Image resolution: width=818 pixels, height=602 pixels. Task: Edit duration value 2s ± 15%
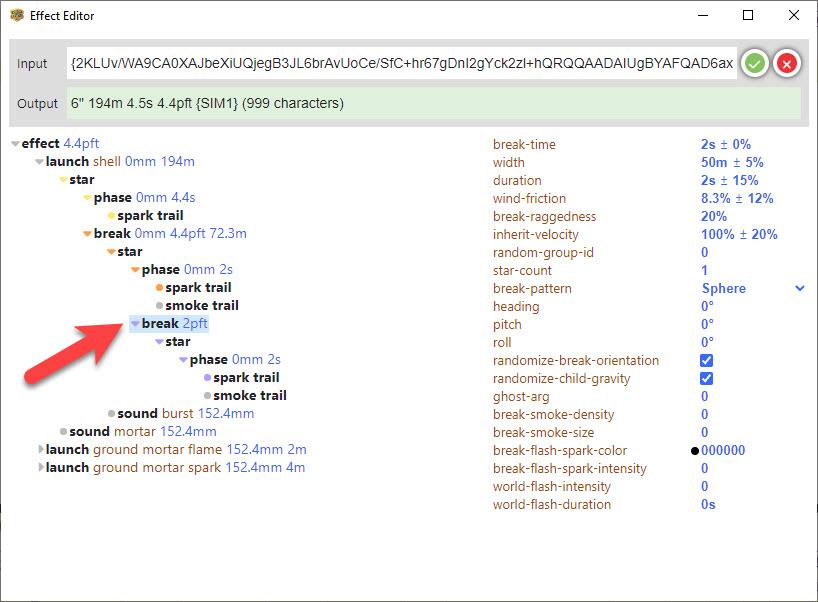[729, 180]
